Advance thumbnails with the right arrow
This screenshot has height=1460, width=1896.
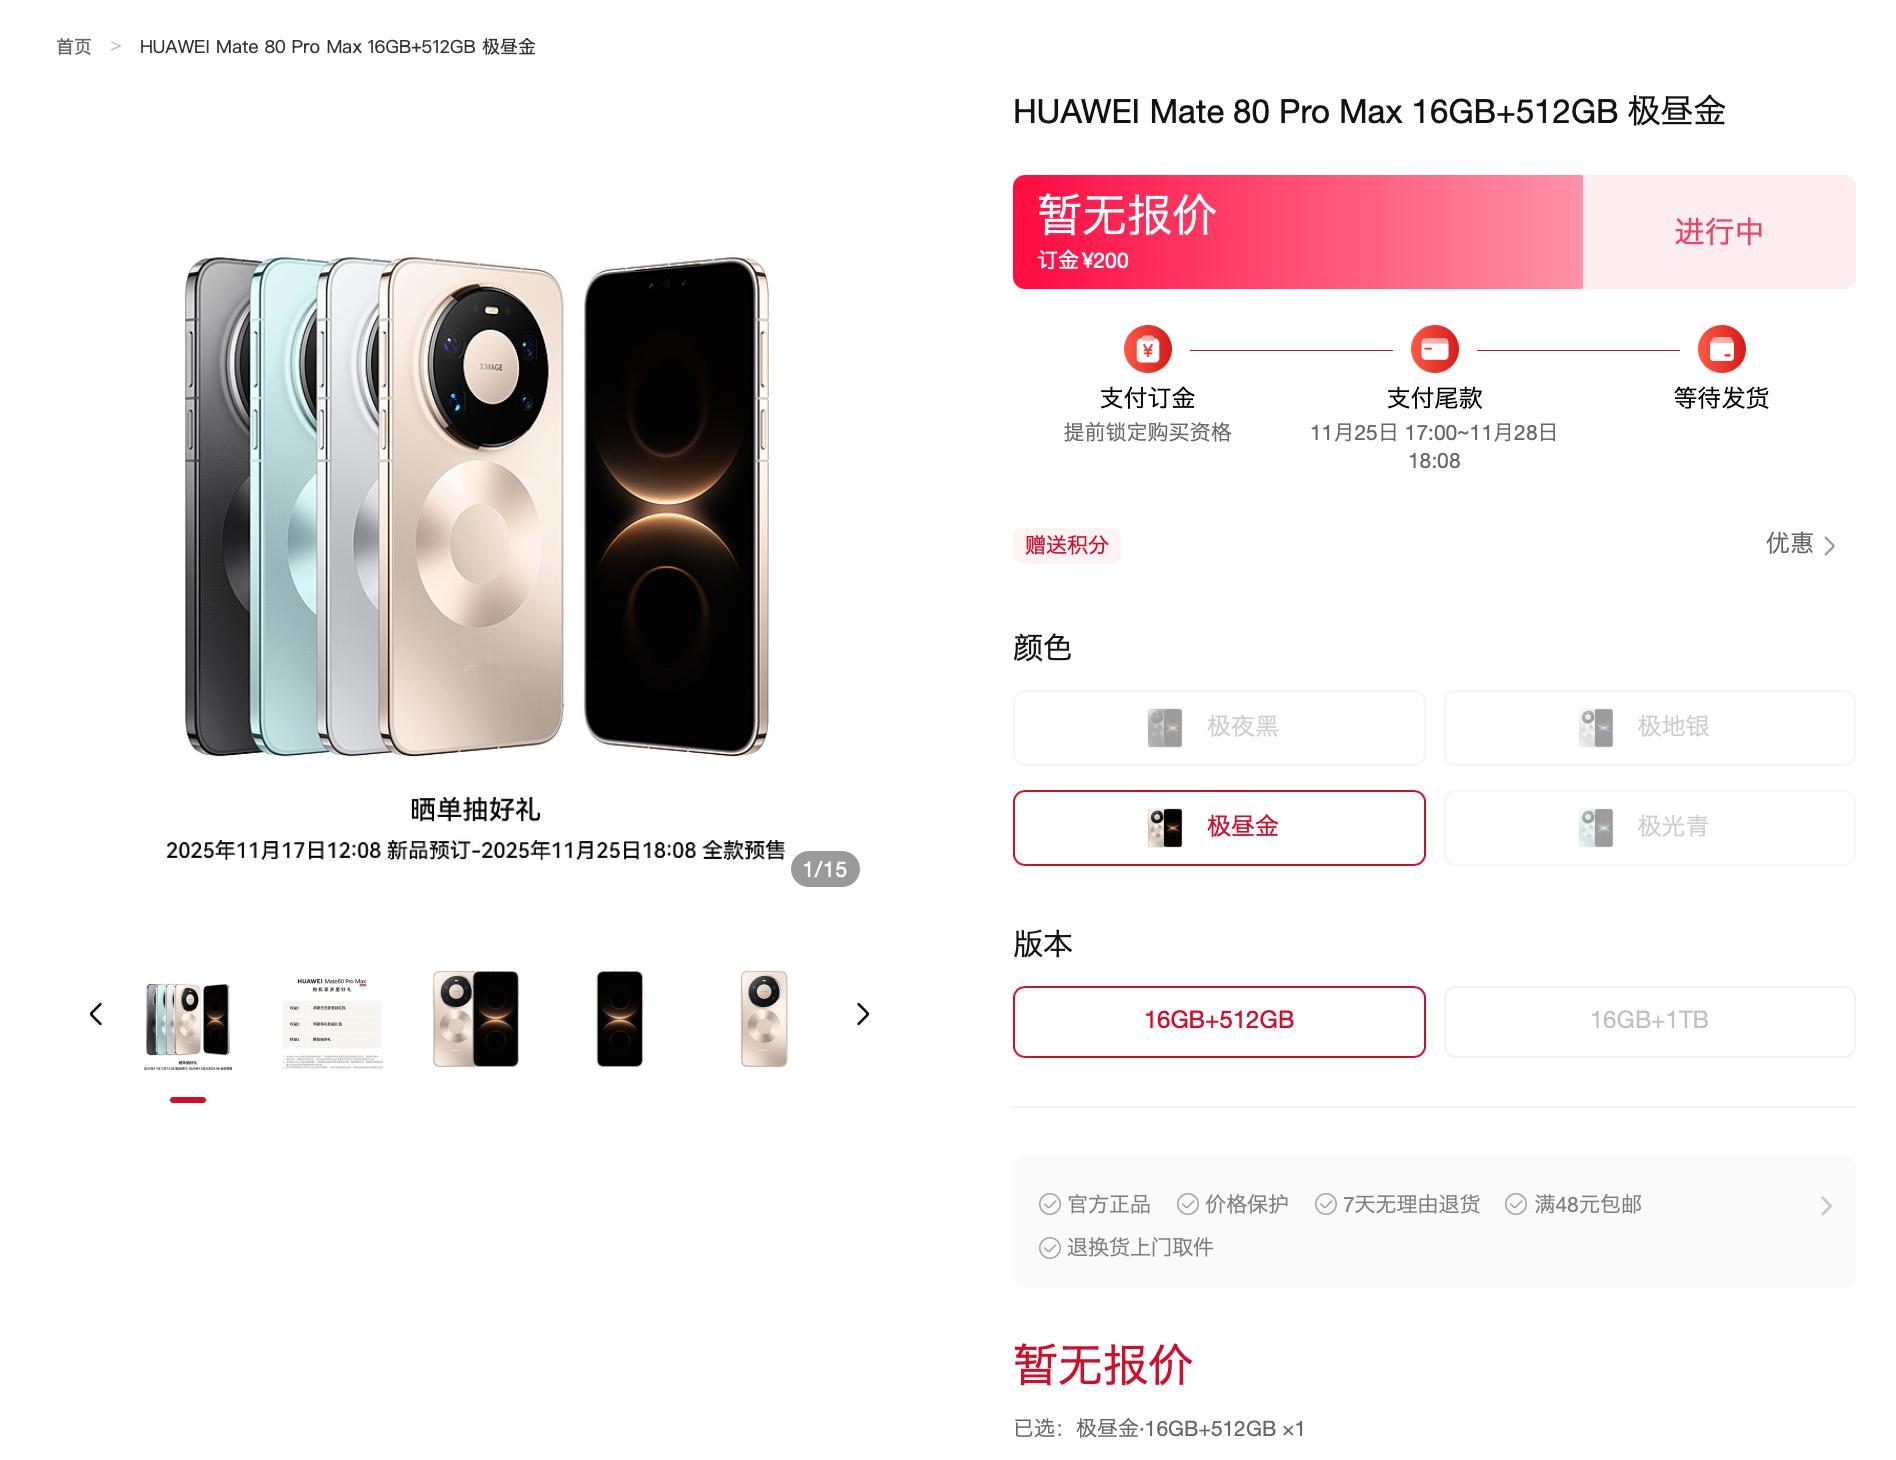863,1014
